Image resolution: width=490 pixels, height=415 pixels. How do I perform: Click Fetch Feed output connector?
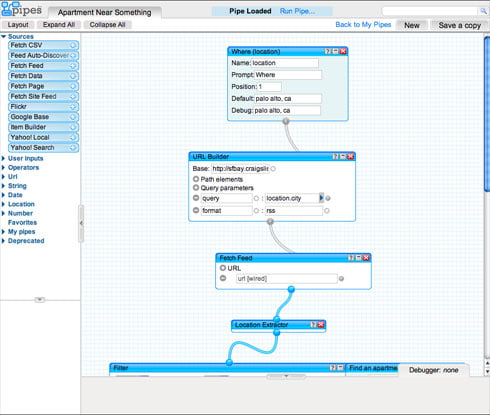(291, 289)
